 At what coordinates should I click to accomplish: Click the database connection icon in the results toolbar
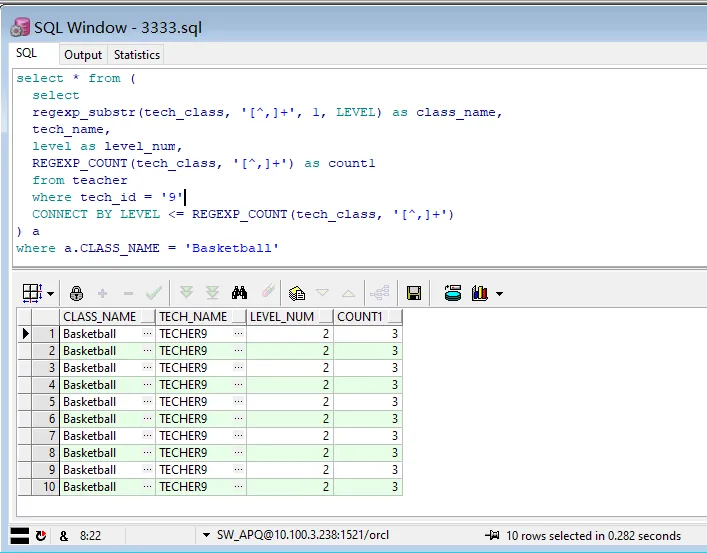click(453, 293)
